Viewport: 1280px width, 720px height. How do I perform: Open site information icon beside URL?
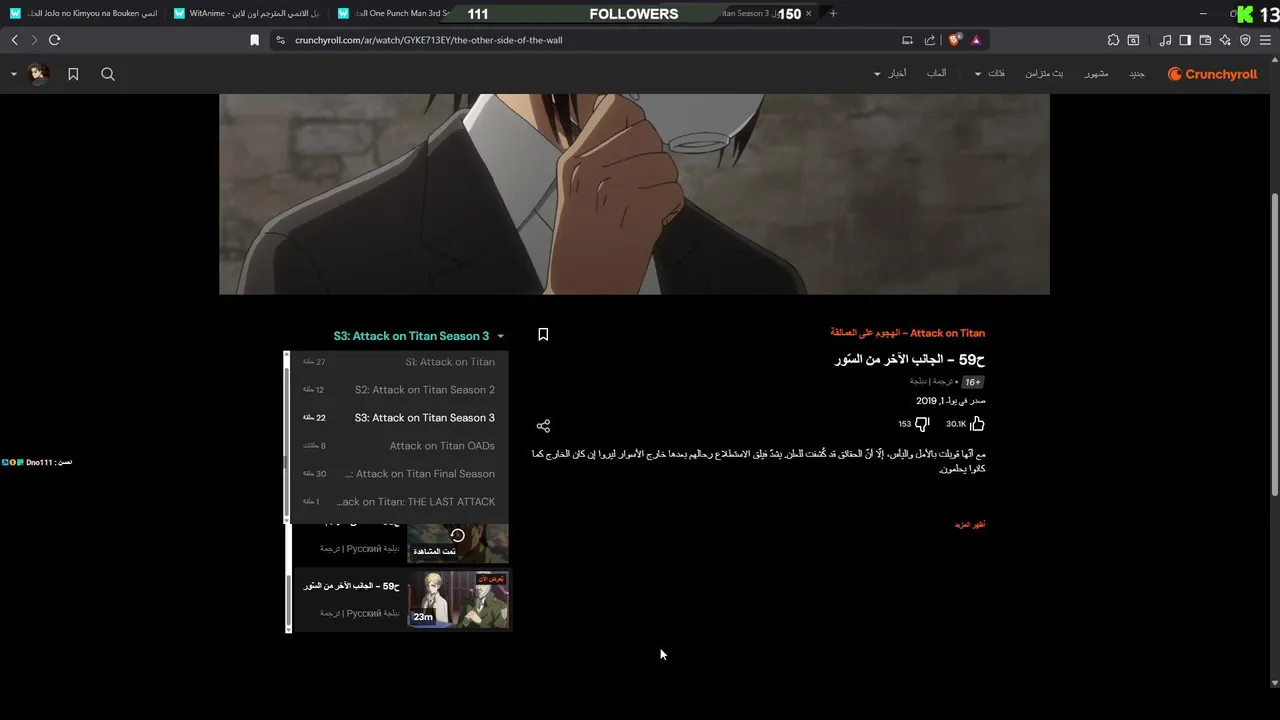[280, 40]
